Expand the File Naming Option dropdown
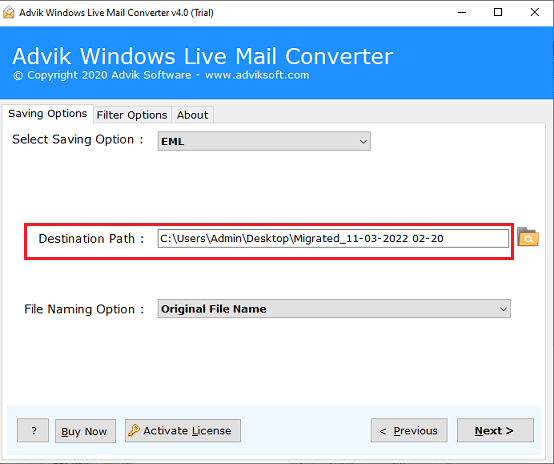 [334, 309]
